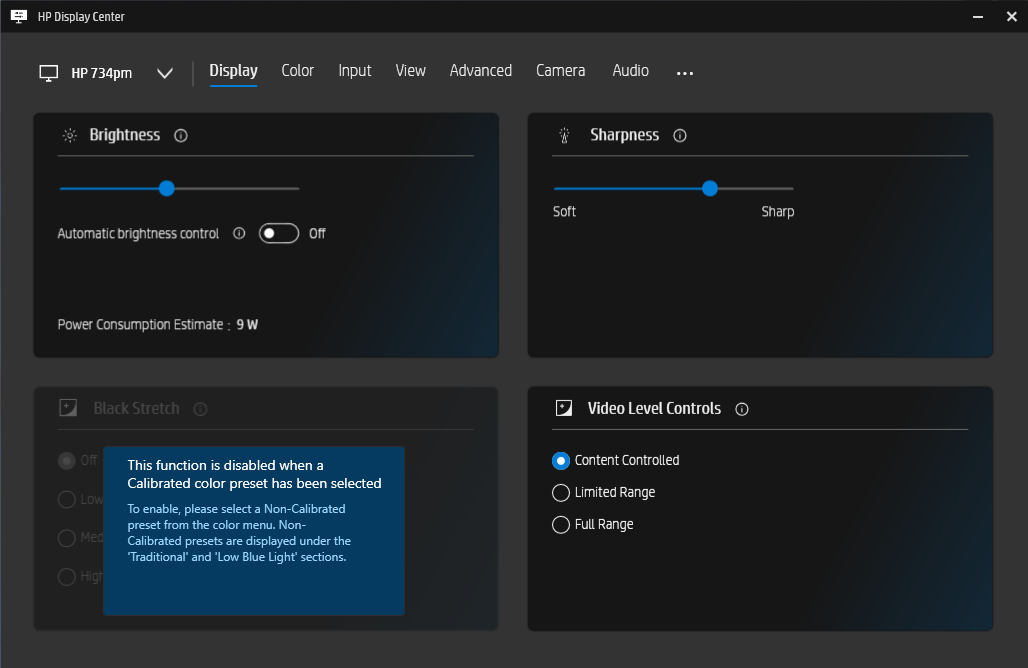Select the Black Stretch High radio button
This screenshot has height=668, width=1028.
click(x=67, y=577)
